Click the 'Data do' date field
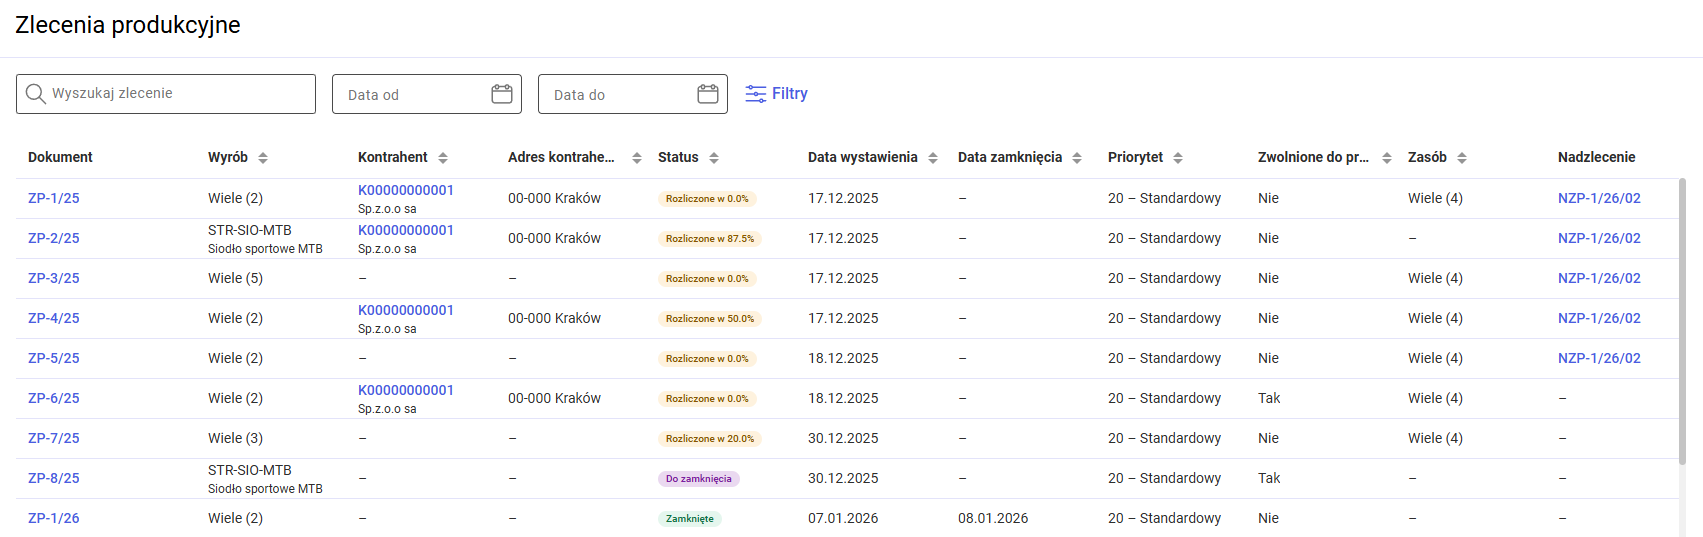The height and width of the screenshot is (537, 1703). tap(632, 94)
